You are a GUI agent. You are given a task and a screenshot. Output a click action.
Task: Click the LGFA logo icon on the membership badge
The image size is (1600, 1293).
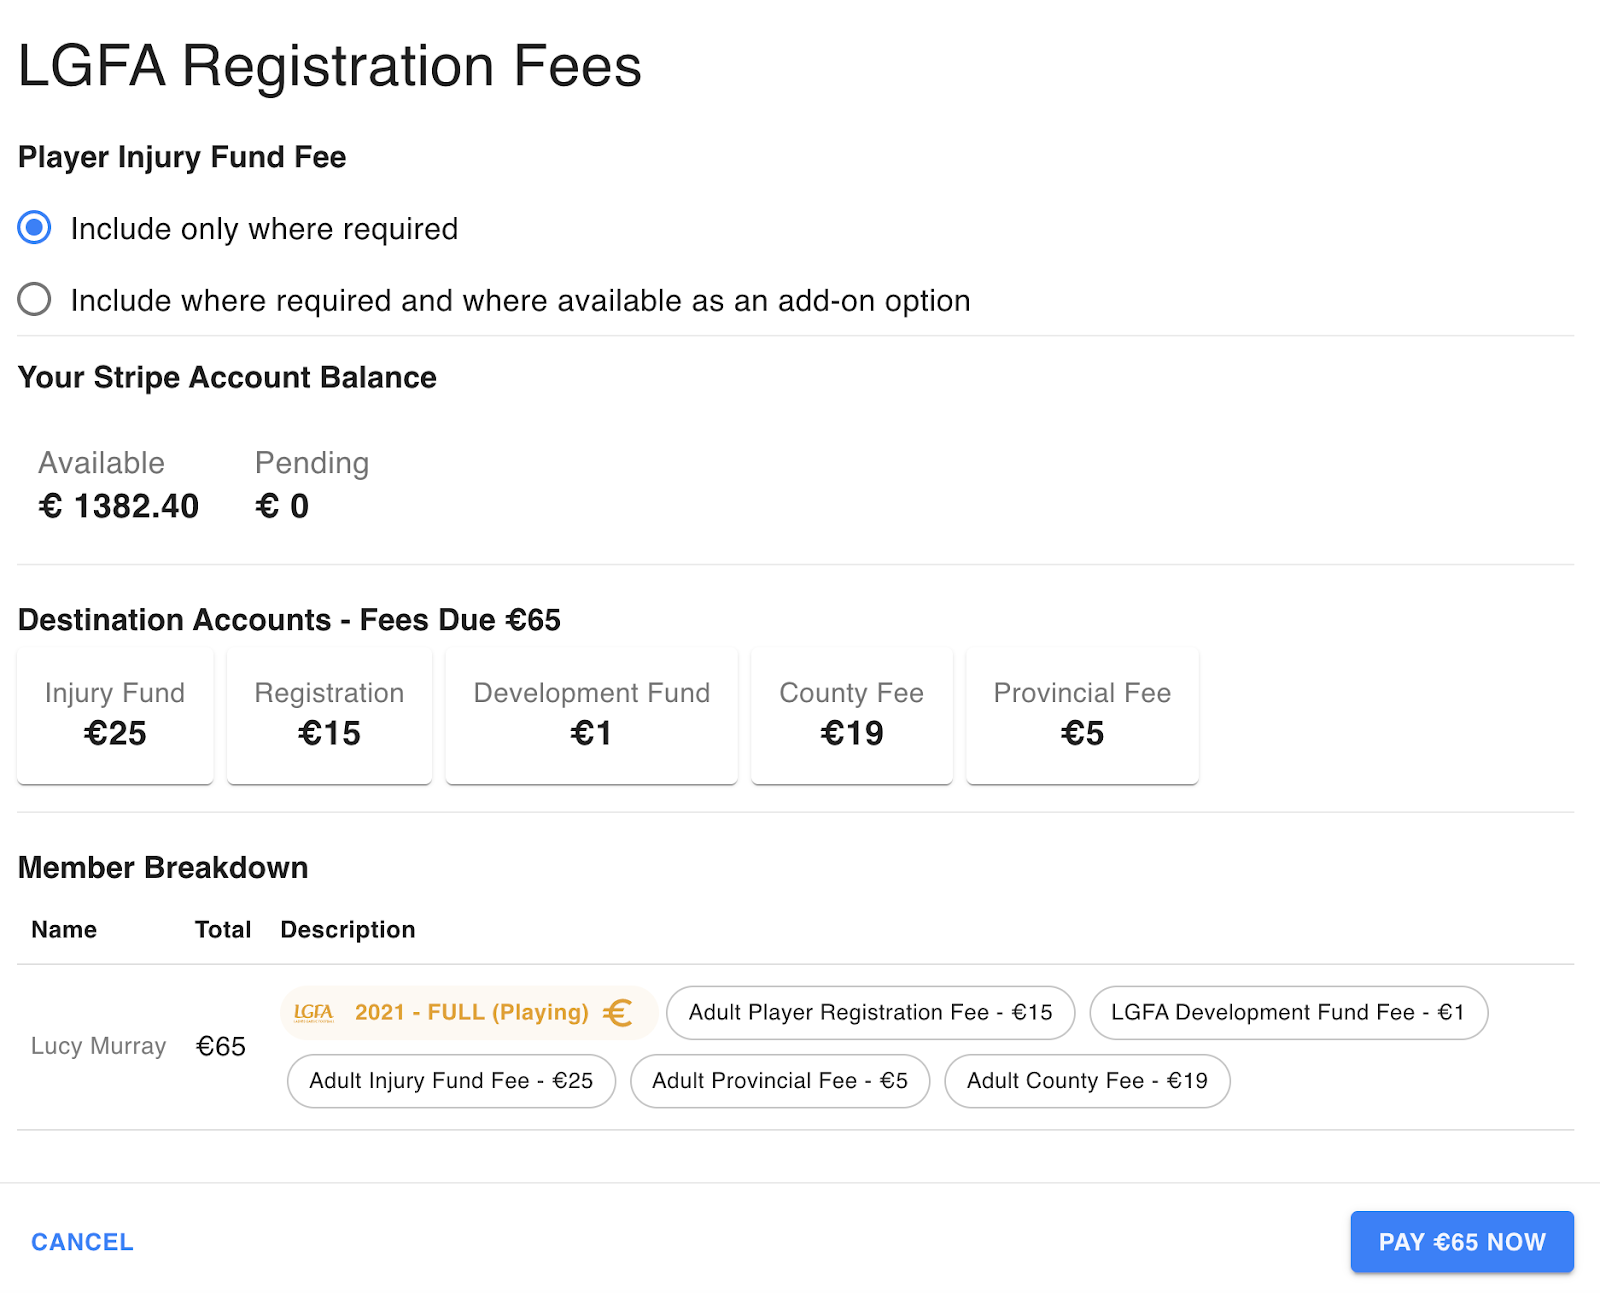pos(313,1012)
